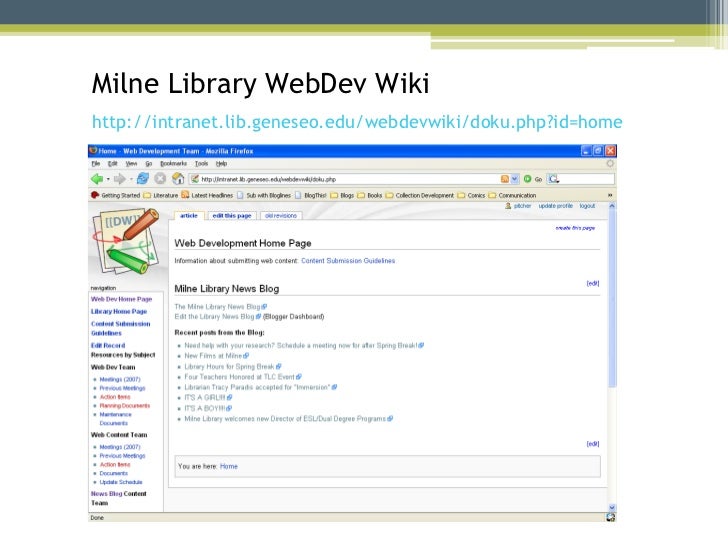Open the Edit menu
Image resolution: width=728 pixels, height=546 pixels.
[x=112, y=163]
